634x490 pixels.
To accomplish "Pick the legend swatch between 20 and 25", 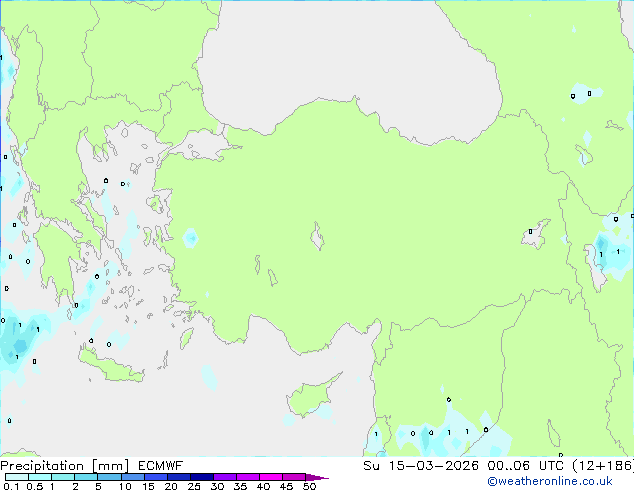I will [x=178, y=477].
